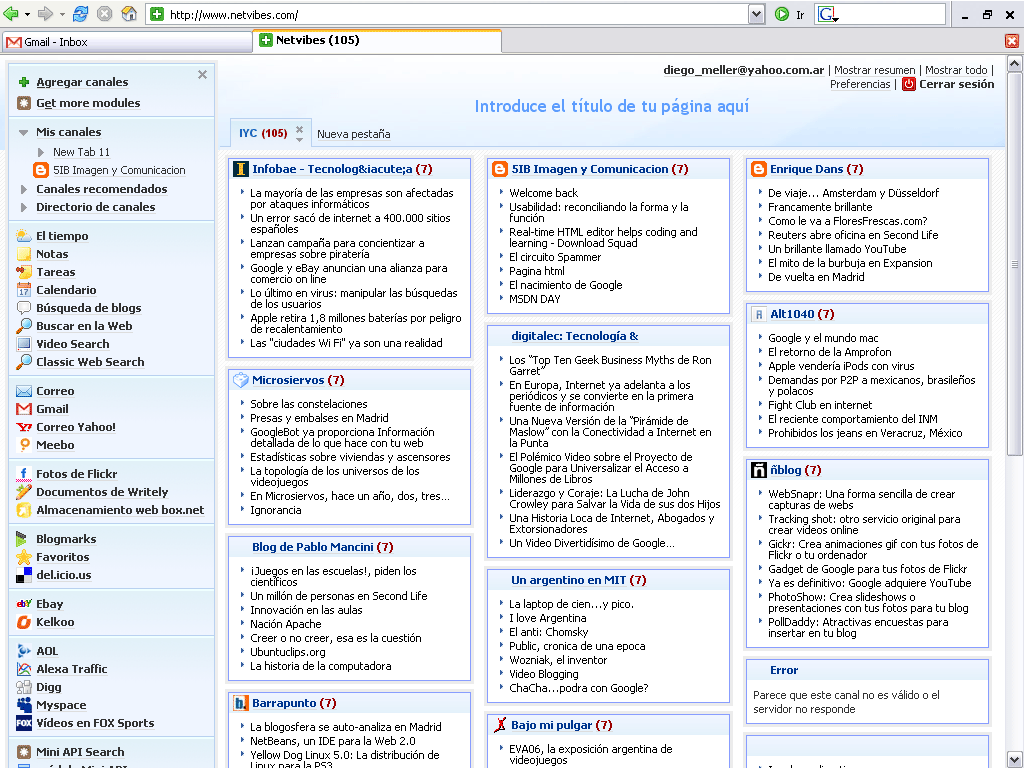Click the del.icio.us icon
Viewport: 1024px width, 768px height.
pos(24,575)
